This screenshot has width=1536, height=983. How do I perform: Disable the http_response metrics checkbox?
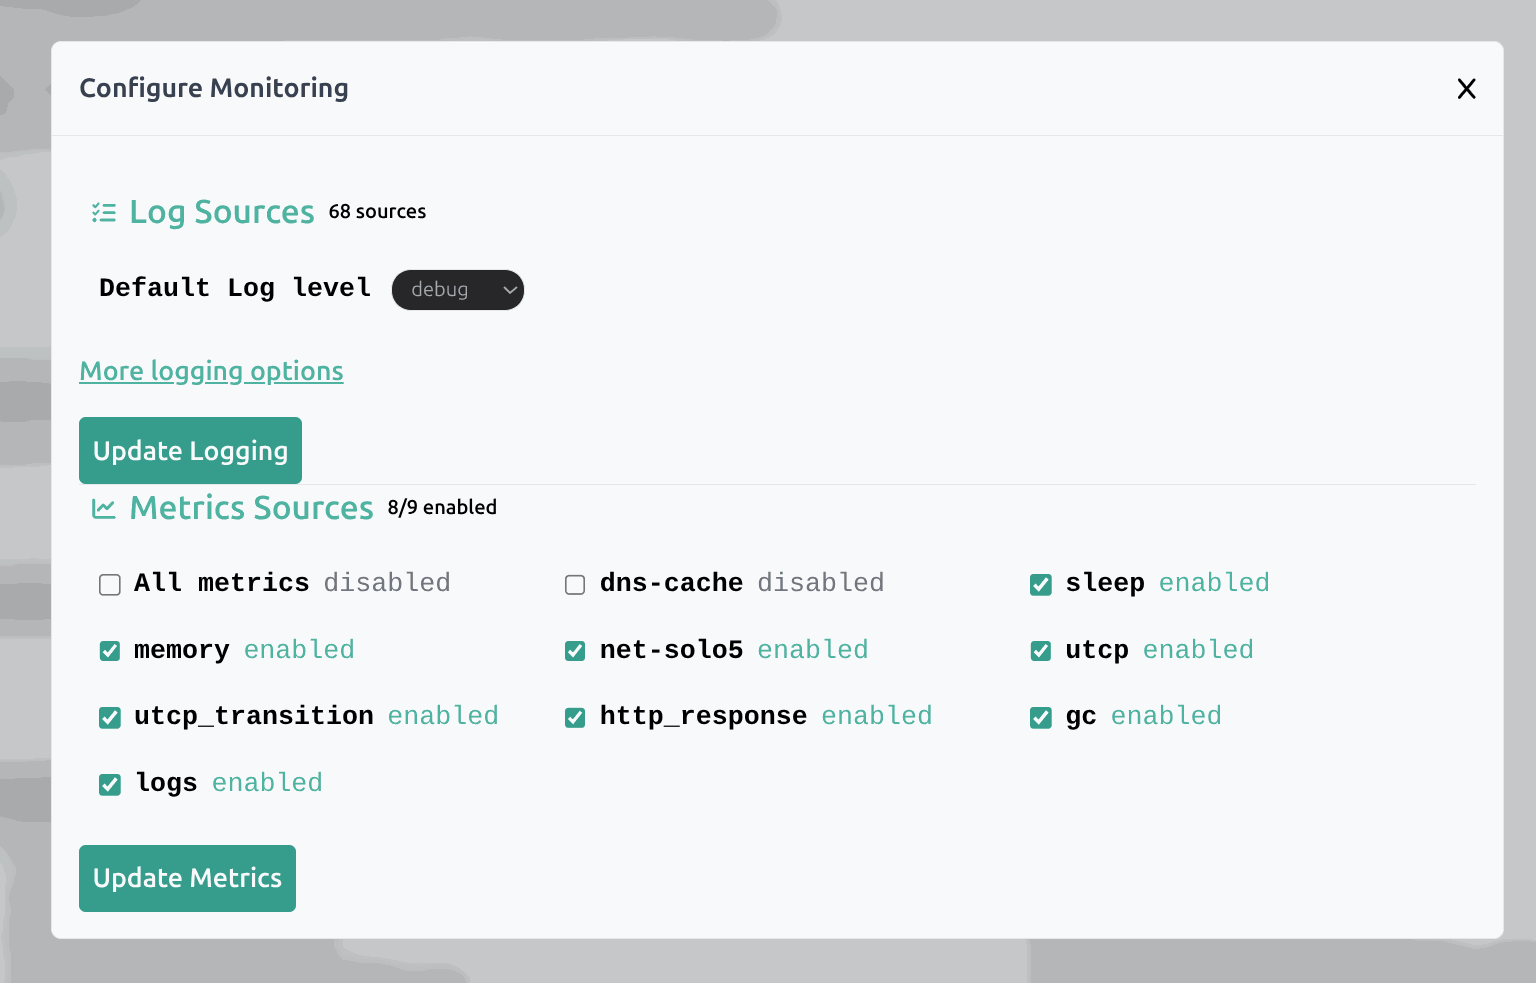[x=575, y=718]
